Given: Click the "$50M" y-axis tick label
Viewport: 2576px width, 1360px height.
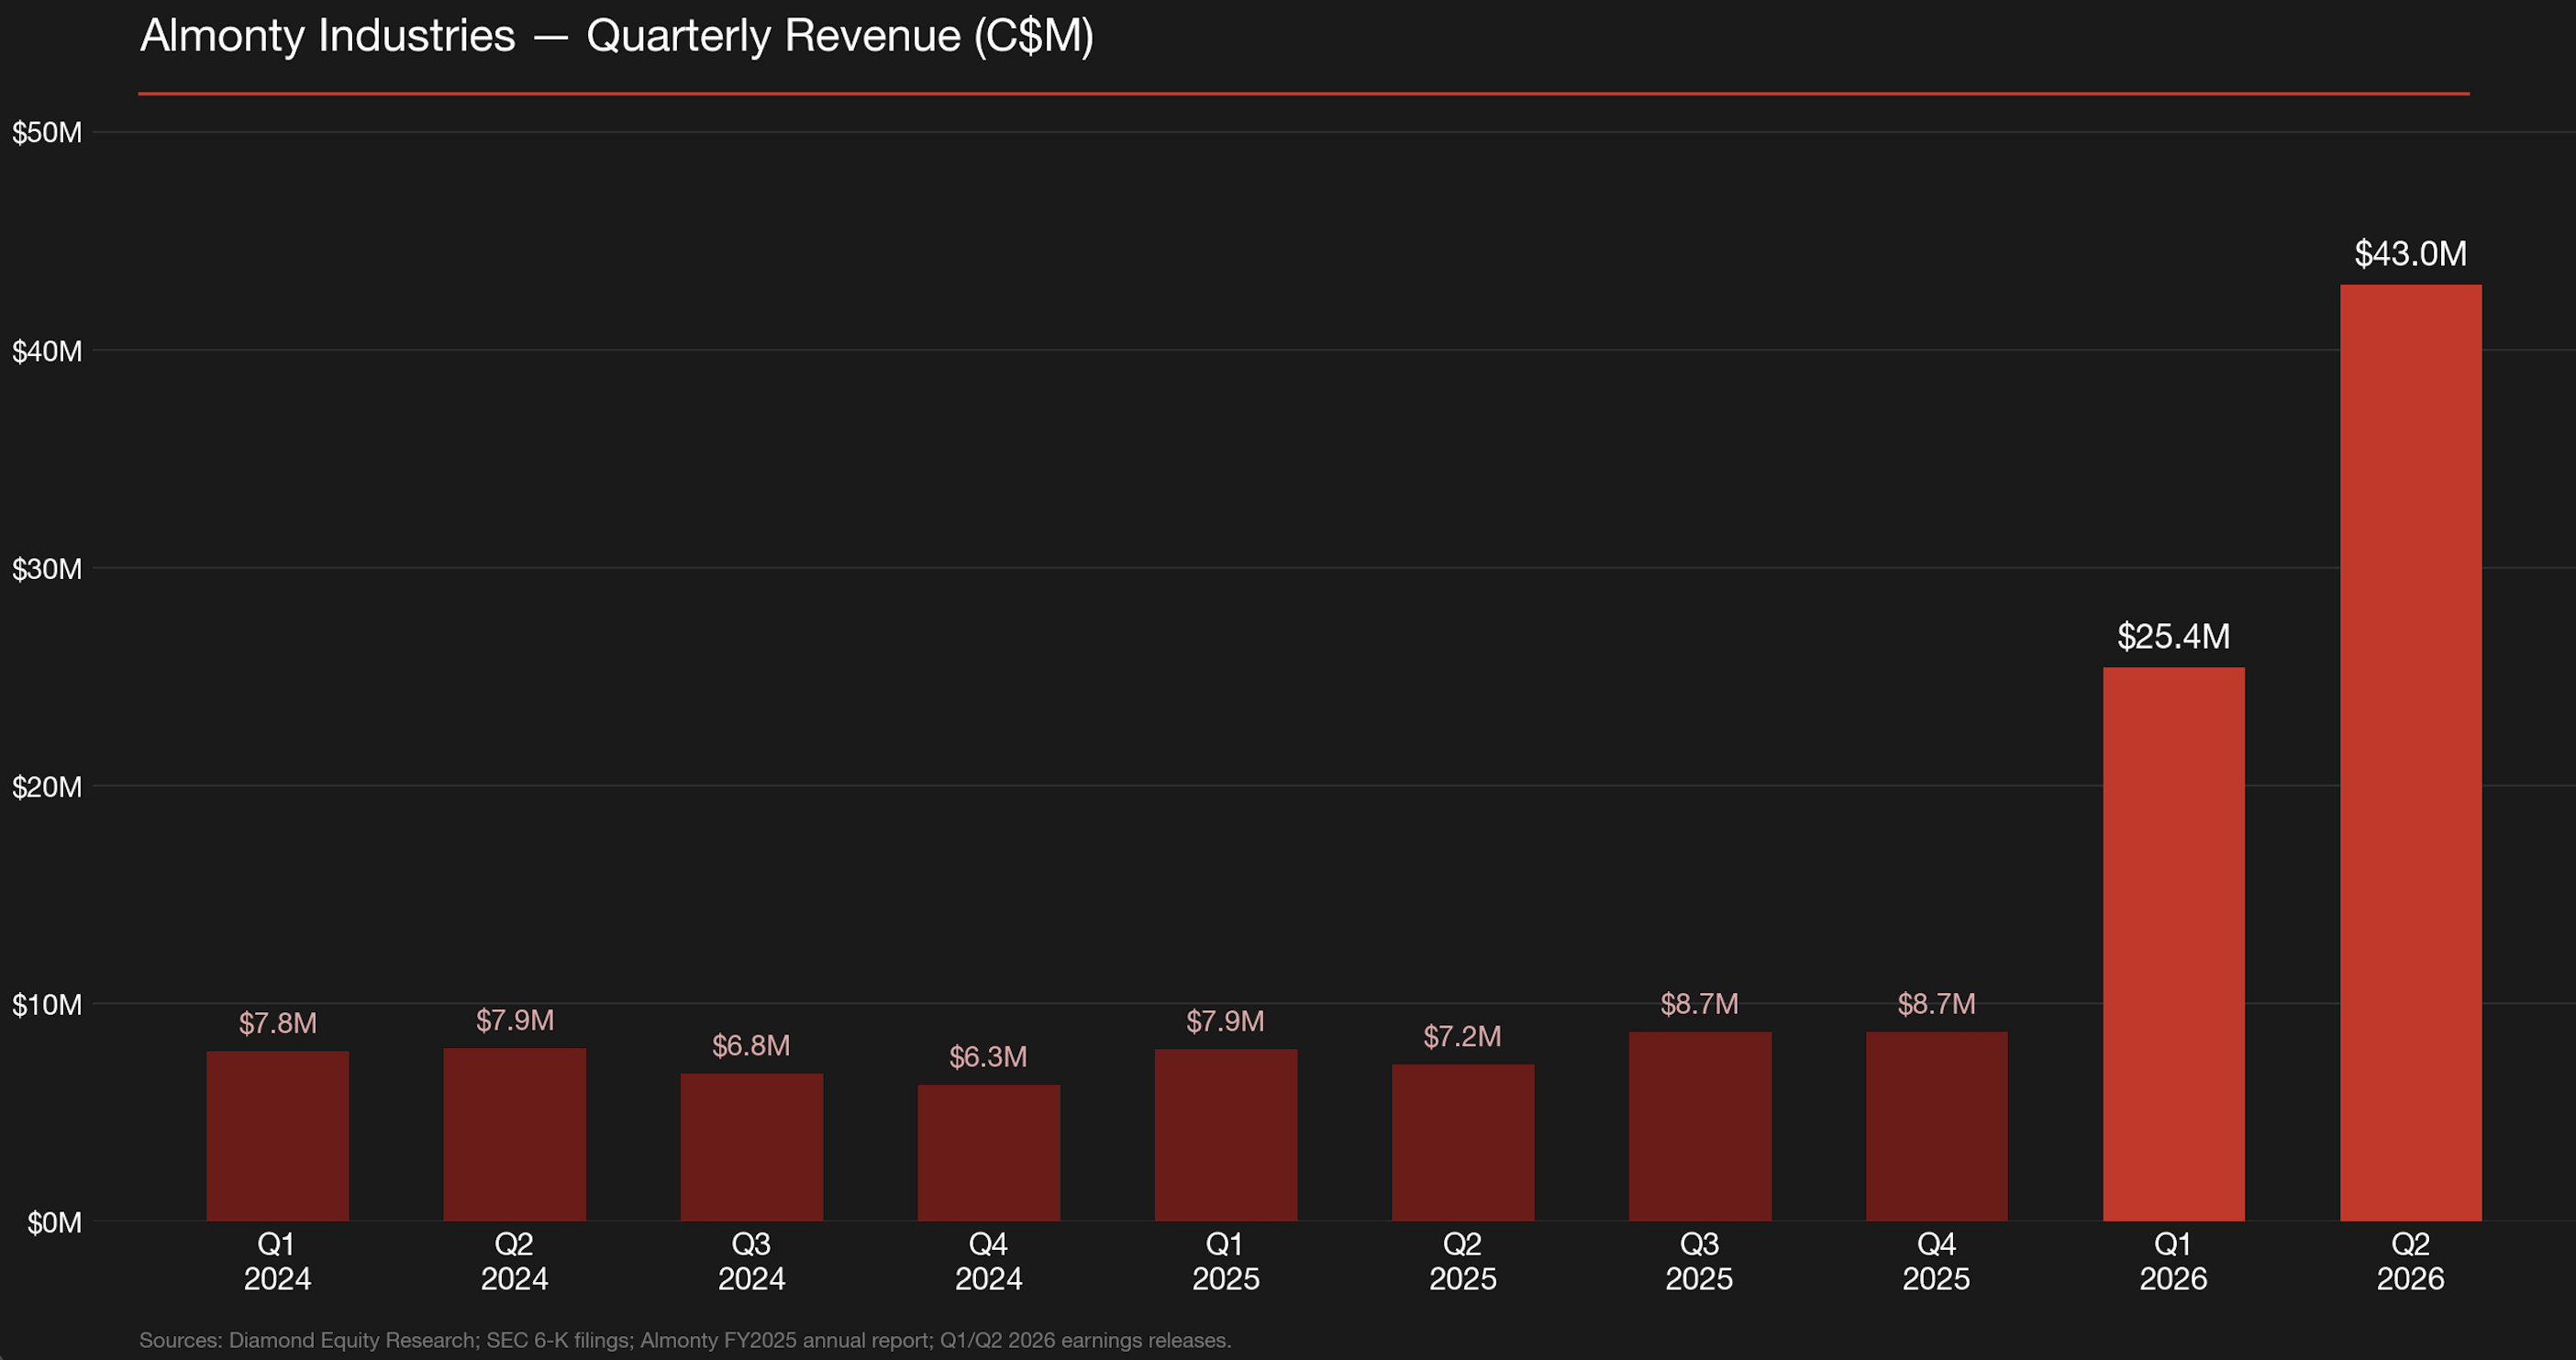Looking at the screenshot, I should (x=47, y=133).
